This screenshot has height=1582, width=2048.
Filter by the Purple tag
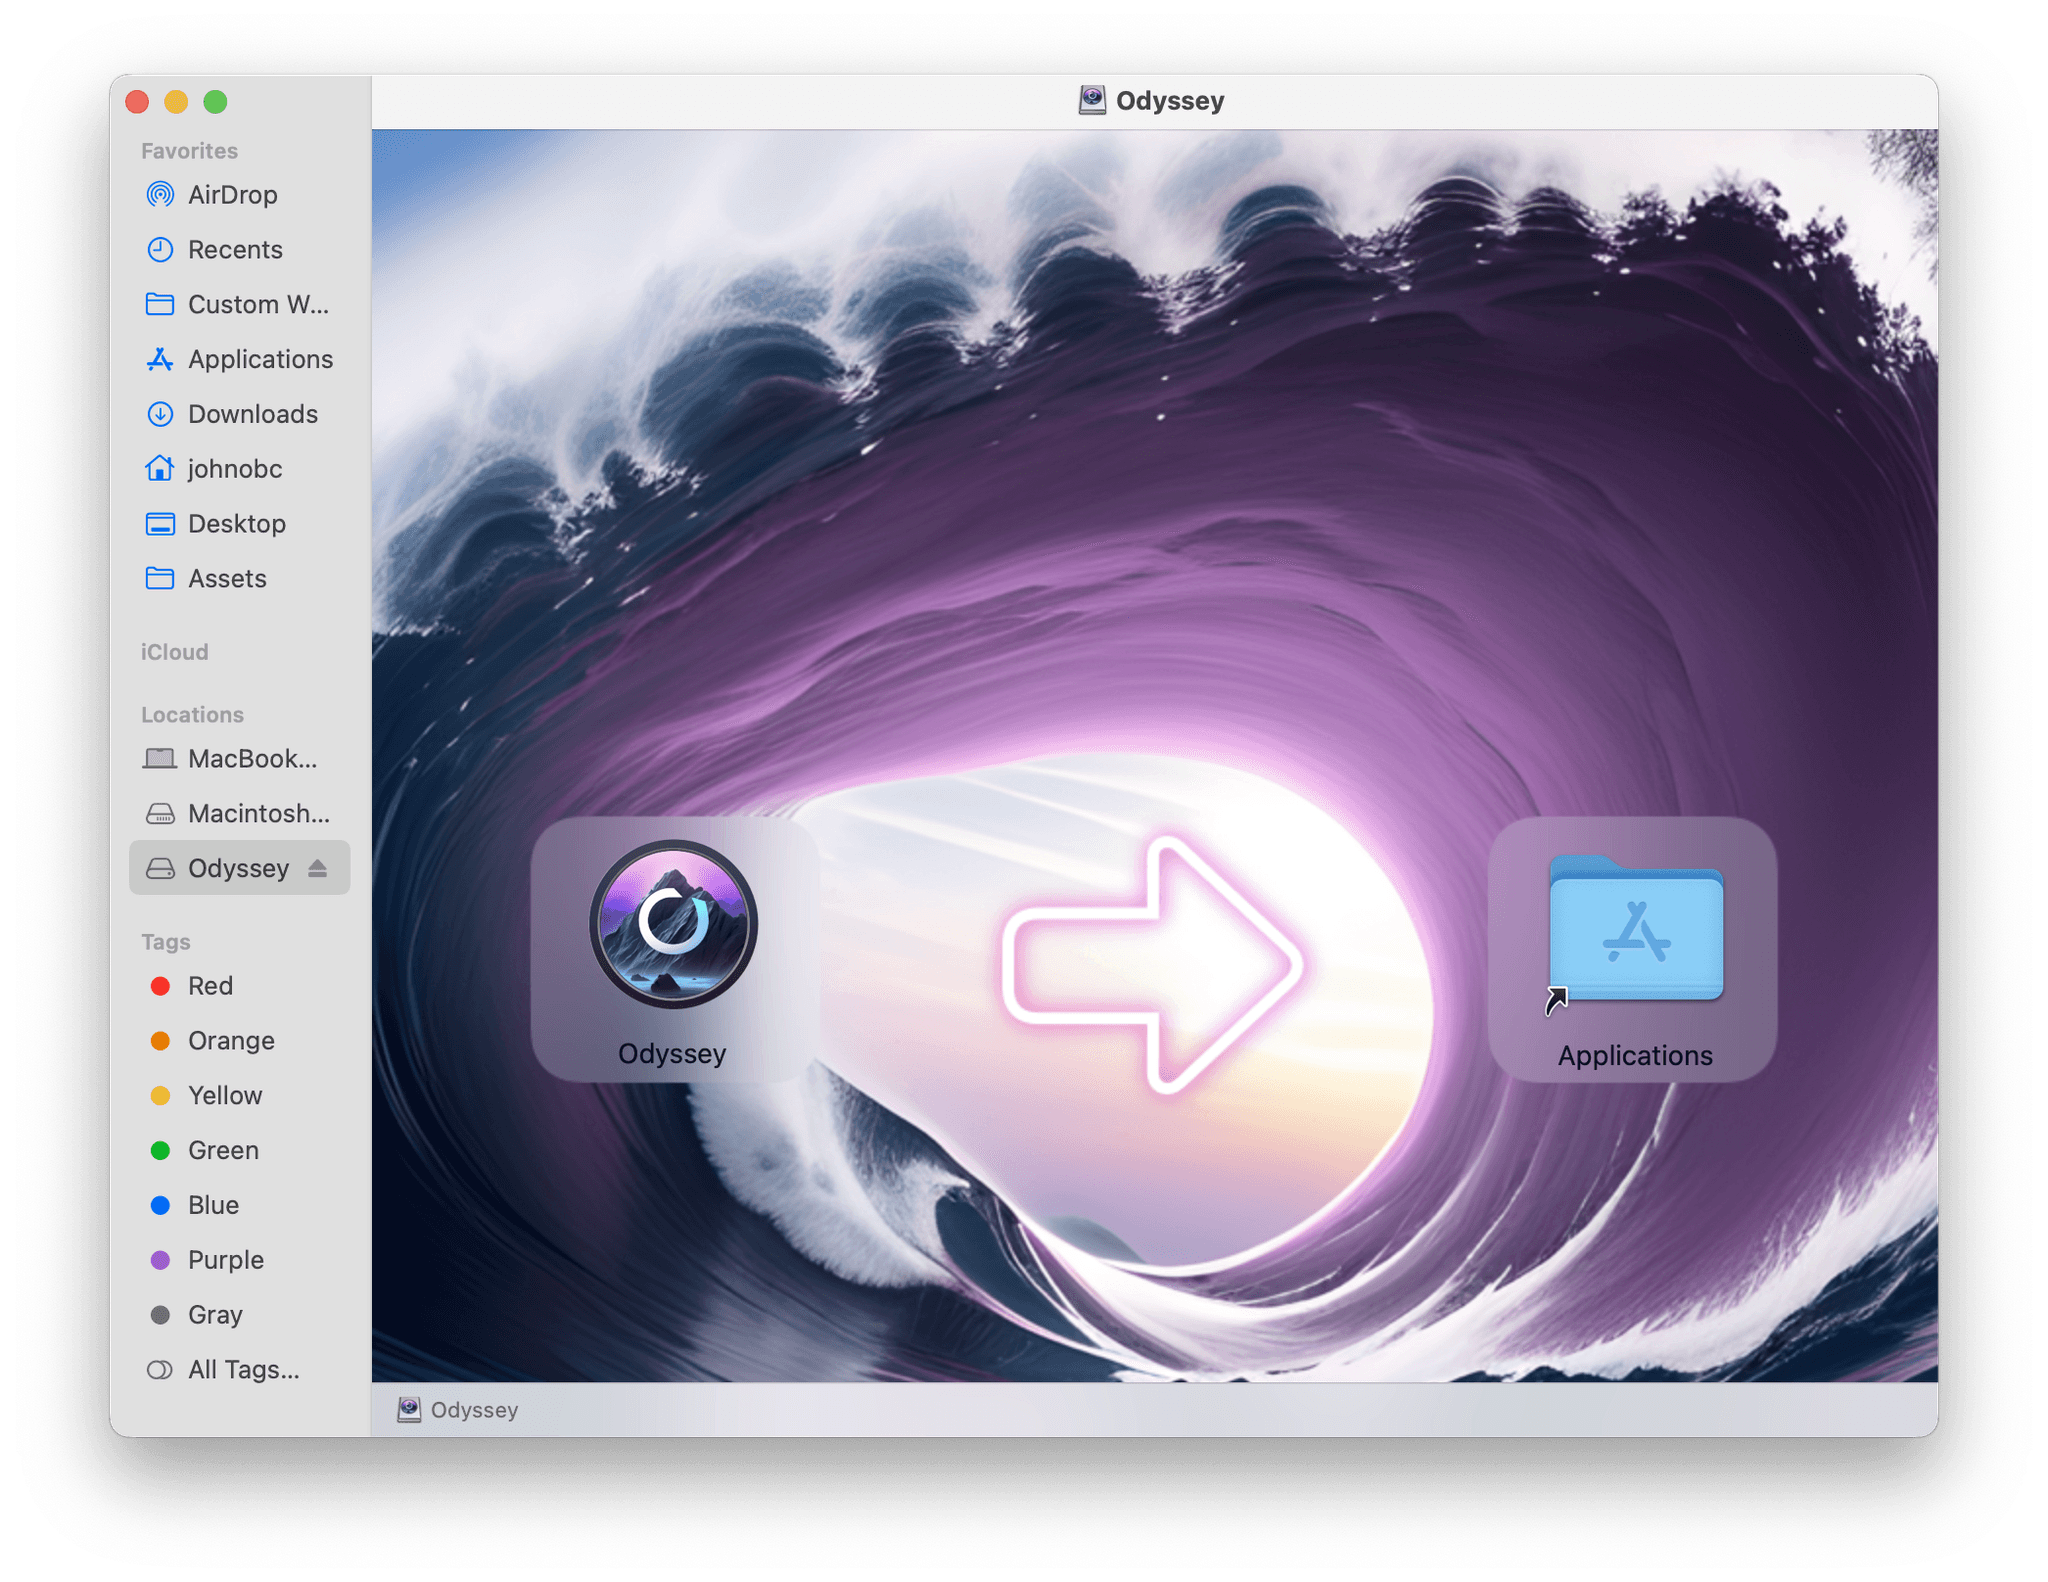pyautogui.click(x=225, y=1260)
